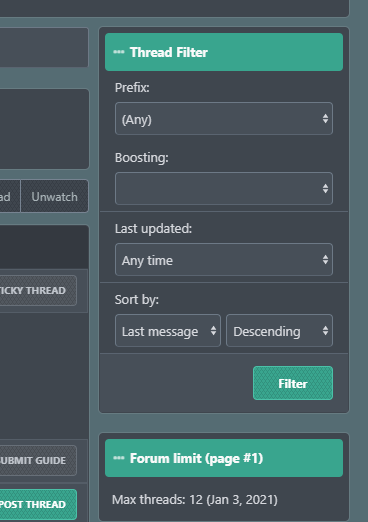The height and width of the screenshot is (522, 368).
Task: Click the Forum limit (page #1) title
Action: [196, 459]
